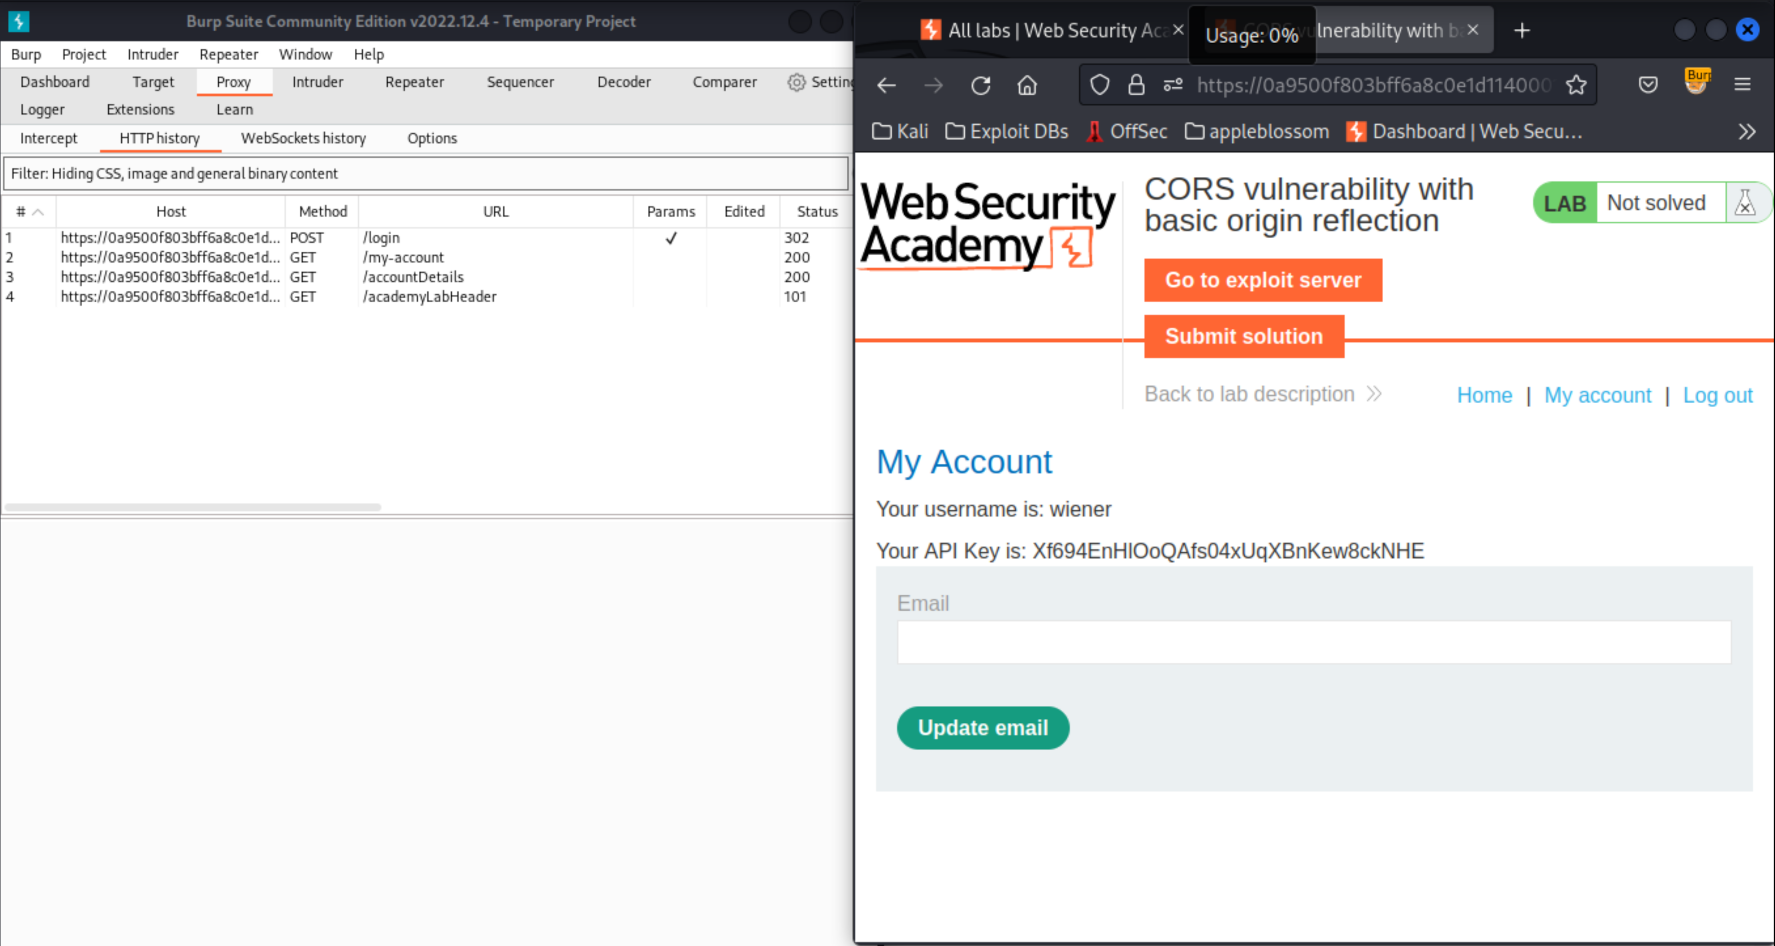Bookmark this page with star icon

coord(1577,85)
